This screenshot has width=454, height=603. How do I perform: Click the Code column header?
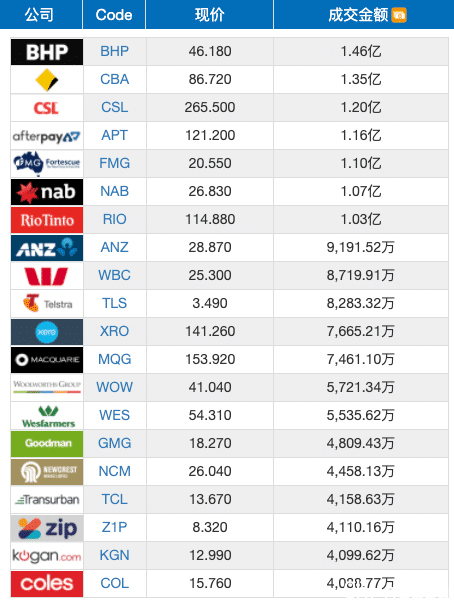(x=114, y=15)
